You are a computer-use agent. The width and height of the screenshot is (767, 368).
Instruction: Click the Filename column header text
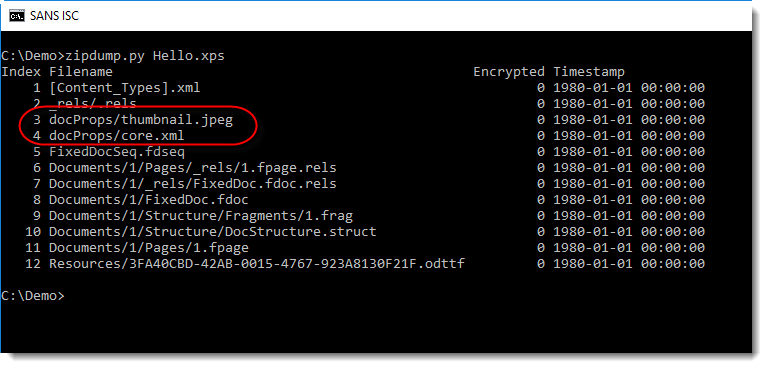click(81, 72)
